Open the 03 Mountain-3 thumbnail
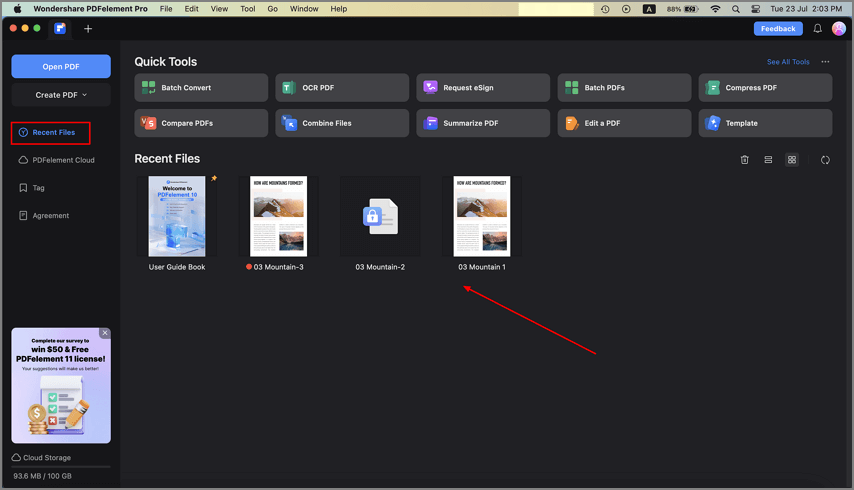Screen dimensions: 854x490 click(278, 216)
